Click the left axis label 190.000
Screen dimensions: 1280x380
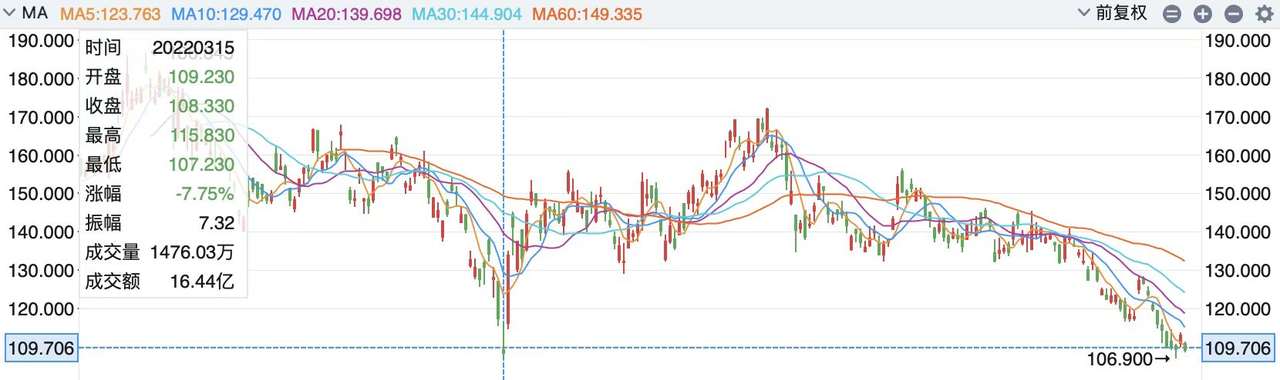point(41,40)
